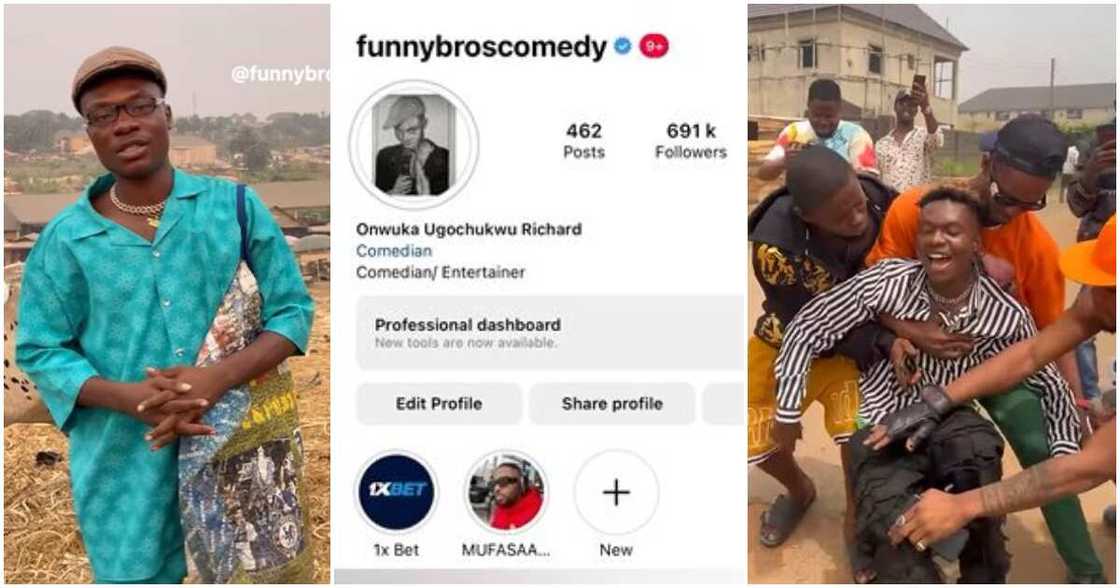Click the 'New tools are now available' text
Viewport: 1120px width, 588px height.
(466, 343)
